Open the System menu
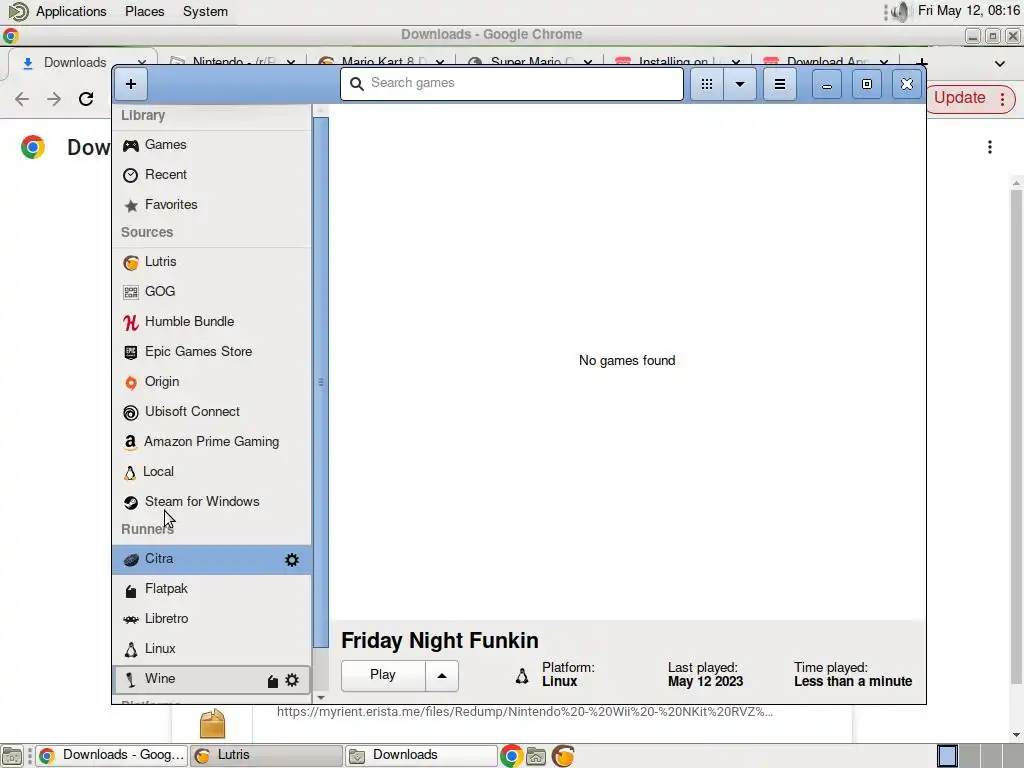 [x=205, y=12]
